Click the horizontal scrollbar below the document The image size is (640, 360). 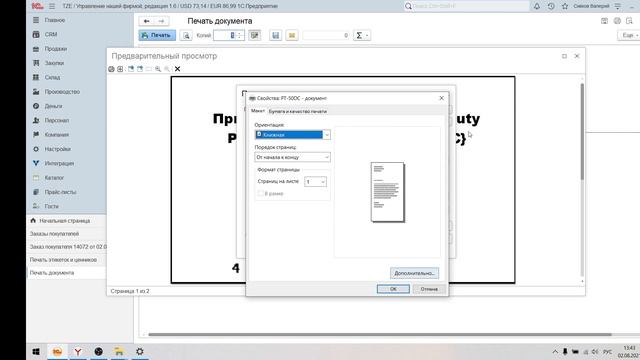[380, 335]
